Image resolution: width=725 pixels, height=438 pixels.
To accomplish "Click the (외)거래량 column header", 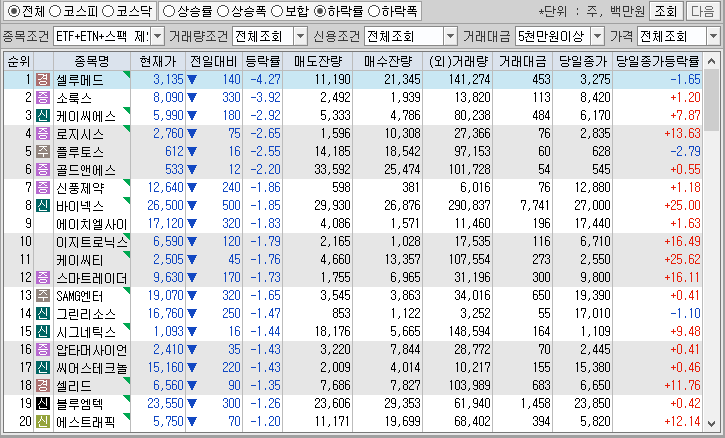I will [x=457, y=61].
